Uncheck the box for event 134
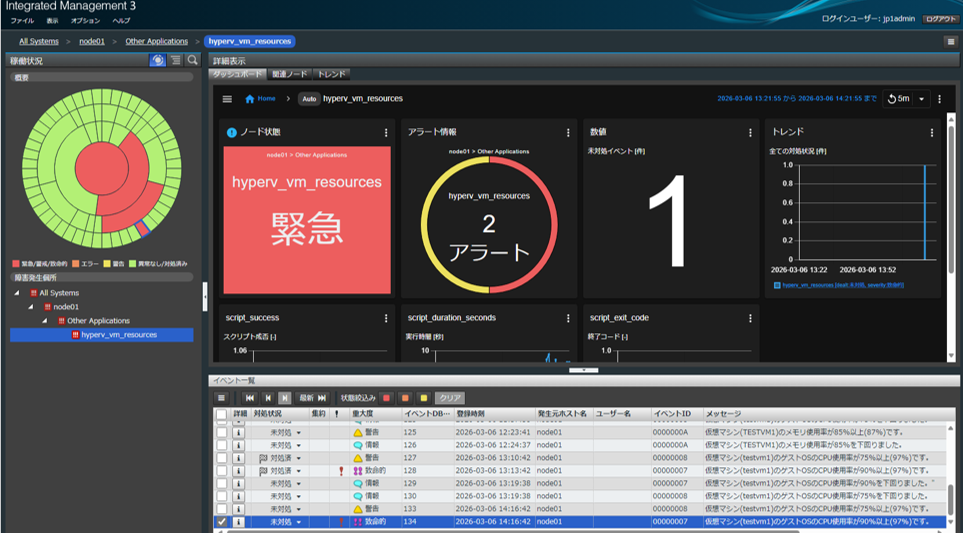 pyautogui.click(x=222, y=522)
